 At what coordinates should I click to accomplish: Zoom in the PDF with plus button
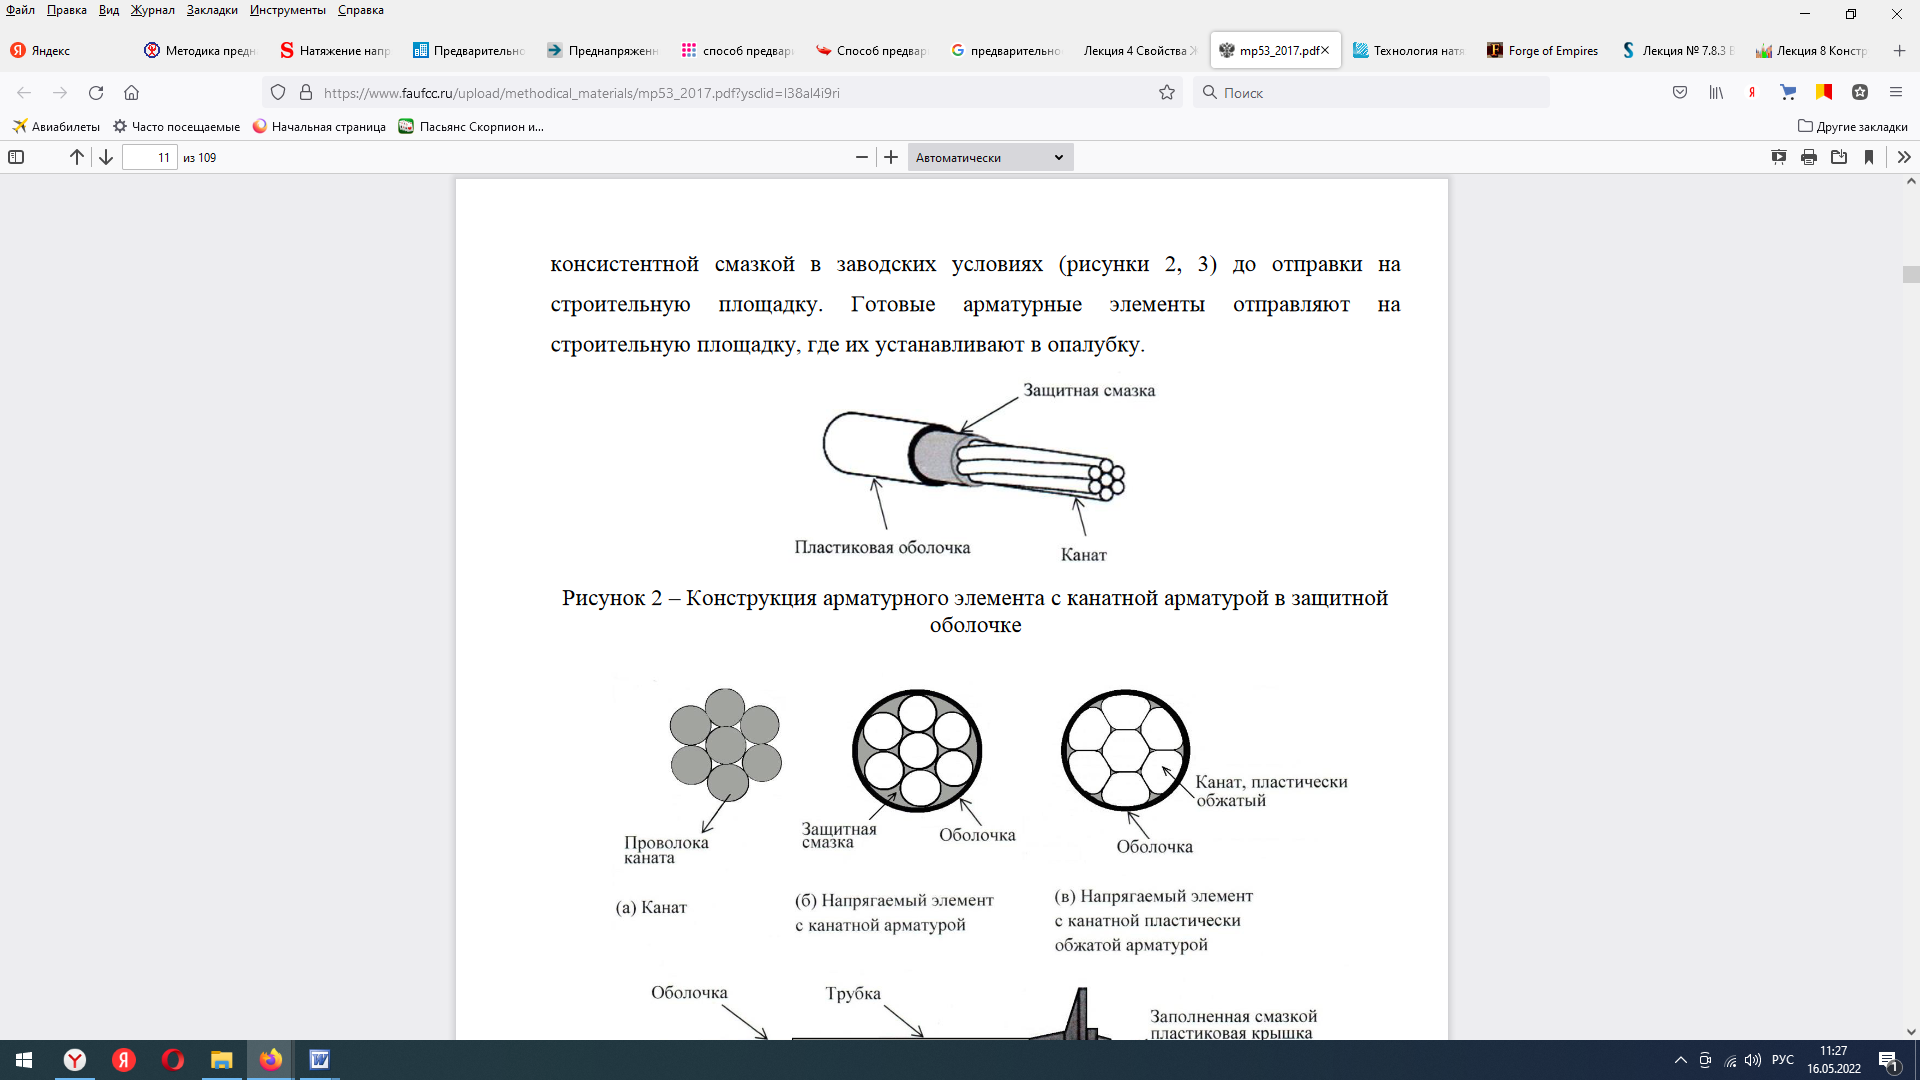[891, 157]
